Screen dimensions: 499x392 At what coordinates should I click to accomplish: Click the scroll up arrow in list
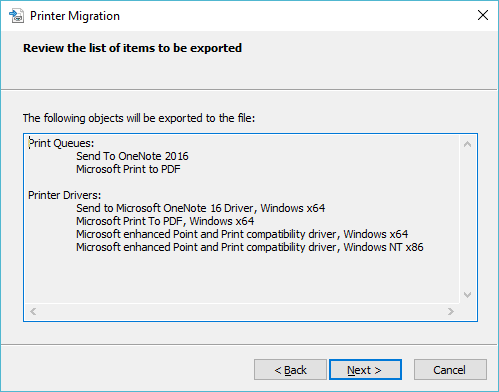coord(467,144)
